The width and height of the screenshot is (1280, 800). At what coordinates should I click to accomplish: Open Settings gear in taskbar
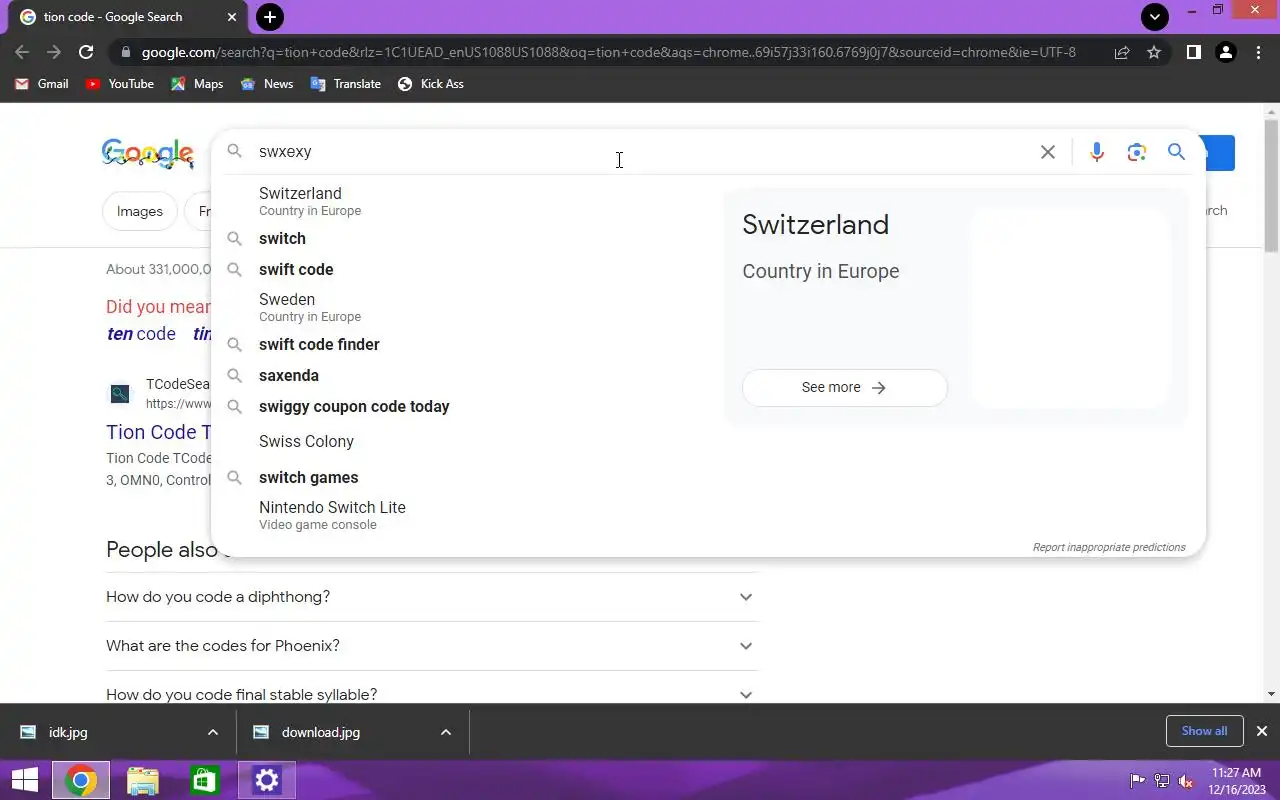tap(267, 780)
